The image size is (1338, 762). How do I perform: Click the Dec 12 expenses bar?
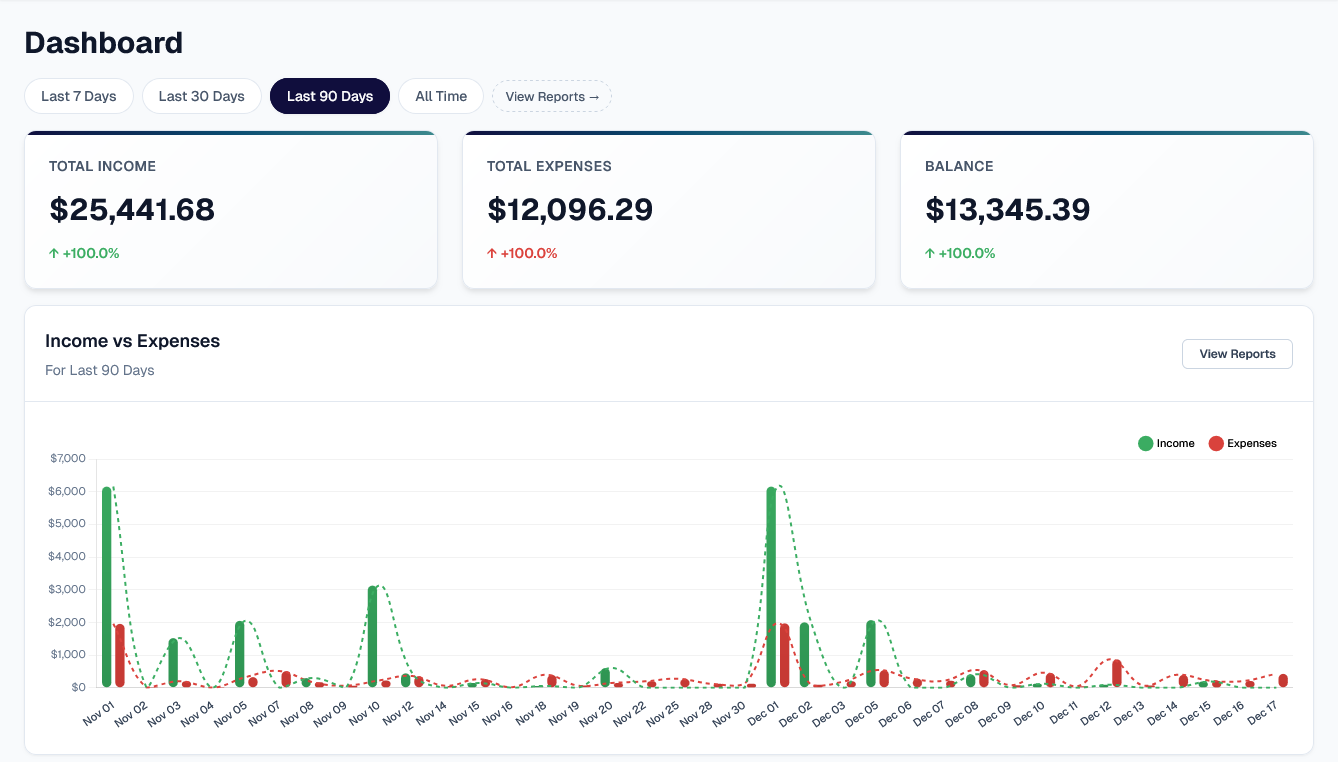point(1117,672)
